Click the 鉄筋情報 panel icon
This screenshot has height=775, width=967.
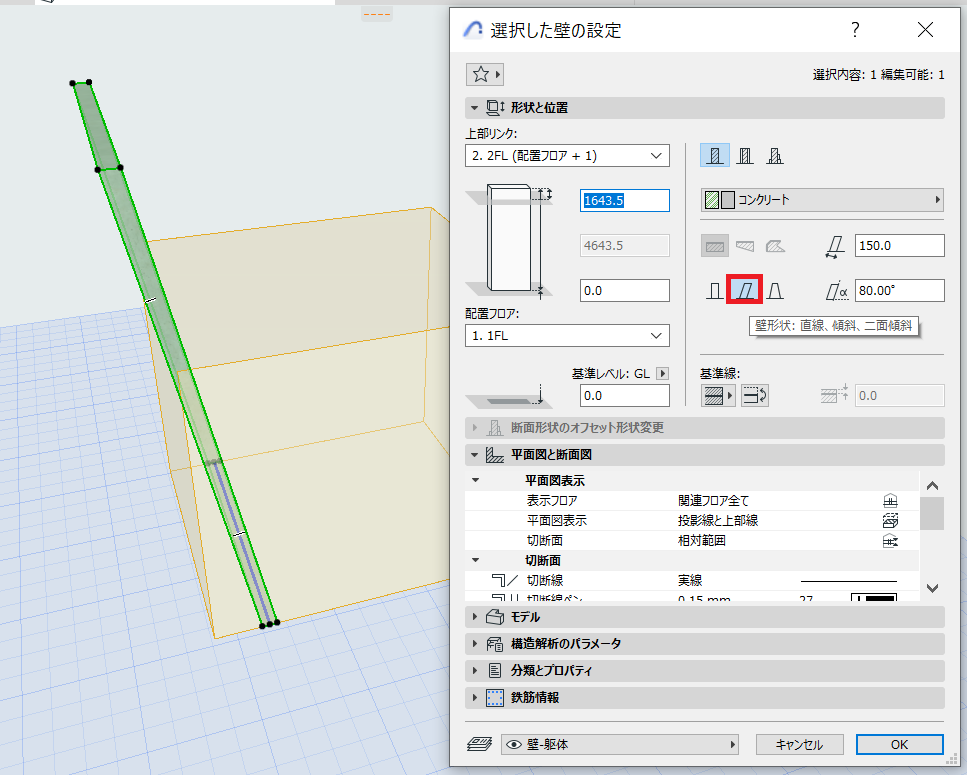[x=495, y=698]
